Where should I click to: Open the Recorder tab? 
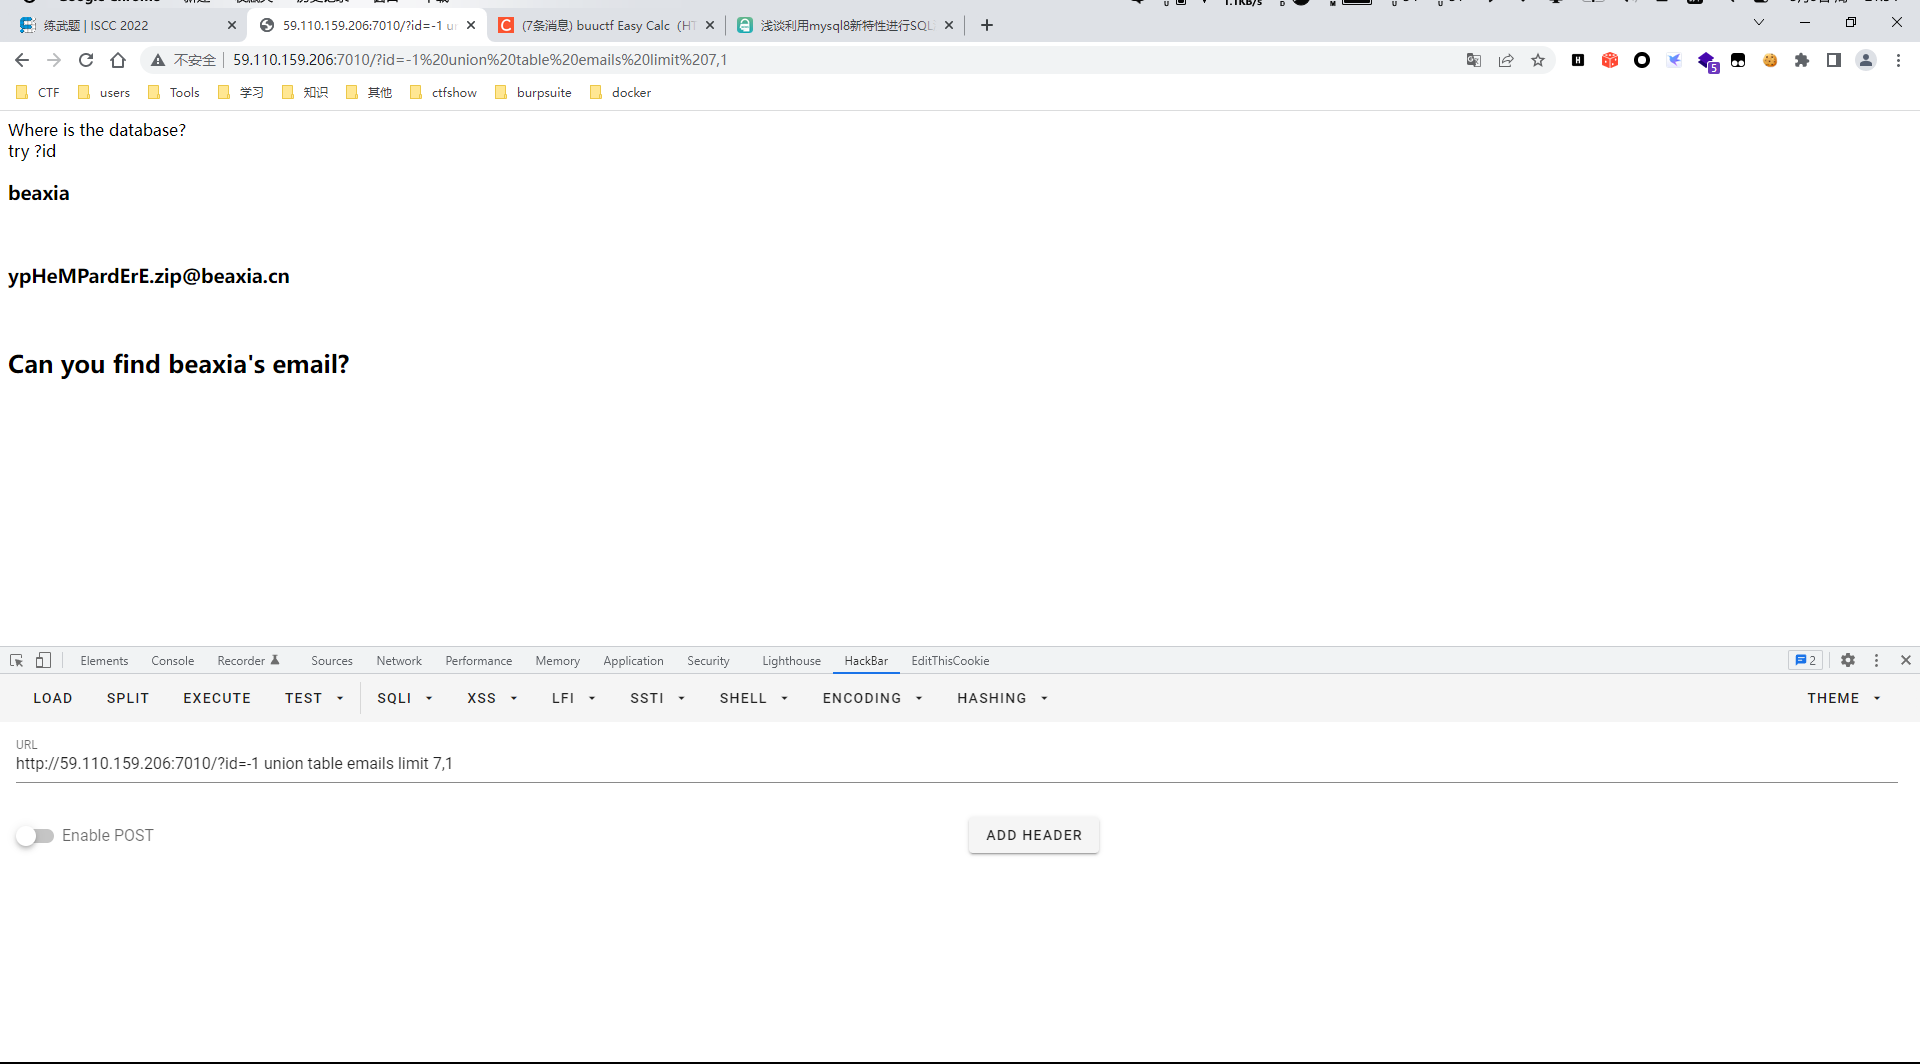pyautogui.click(x=248, y=661)
